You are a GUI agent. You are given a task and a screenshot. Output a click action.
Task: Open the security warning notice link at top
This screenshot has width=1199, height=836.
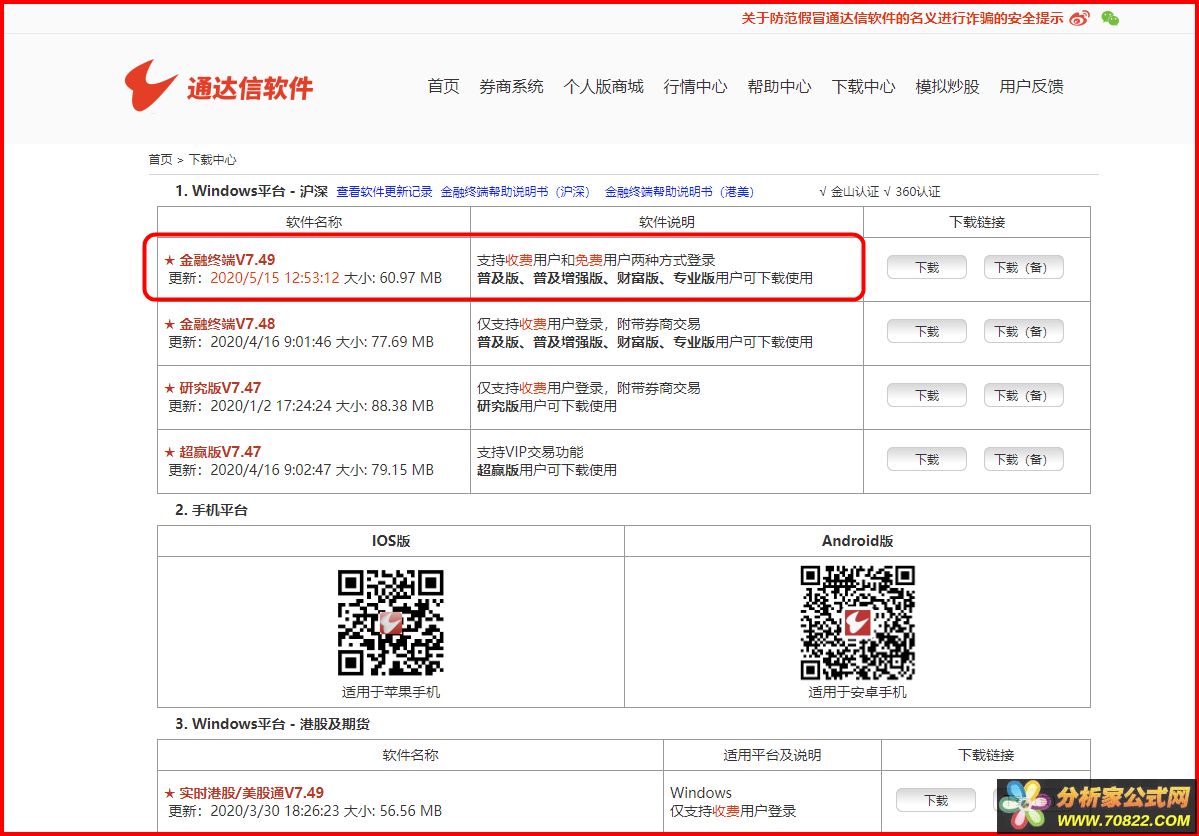902,18
